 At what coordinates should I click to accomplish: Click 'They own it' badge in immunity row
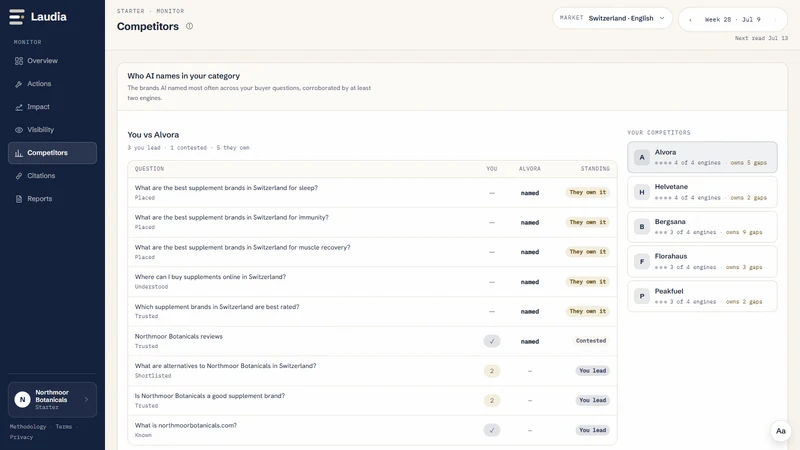[588, 222]
